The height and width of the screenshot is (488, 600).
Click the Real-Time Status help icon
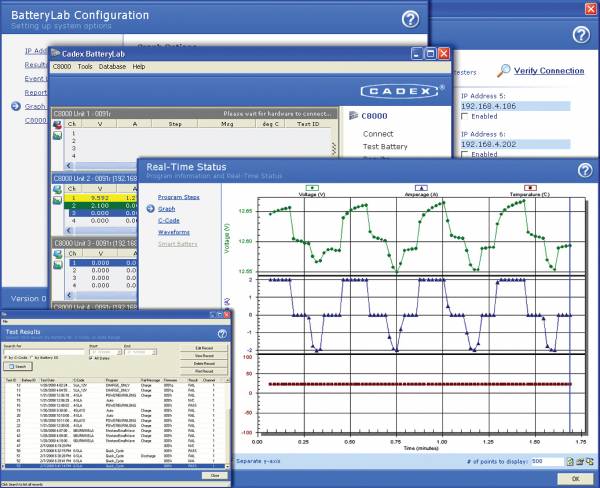(585, 170)
